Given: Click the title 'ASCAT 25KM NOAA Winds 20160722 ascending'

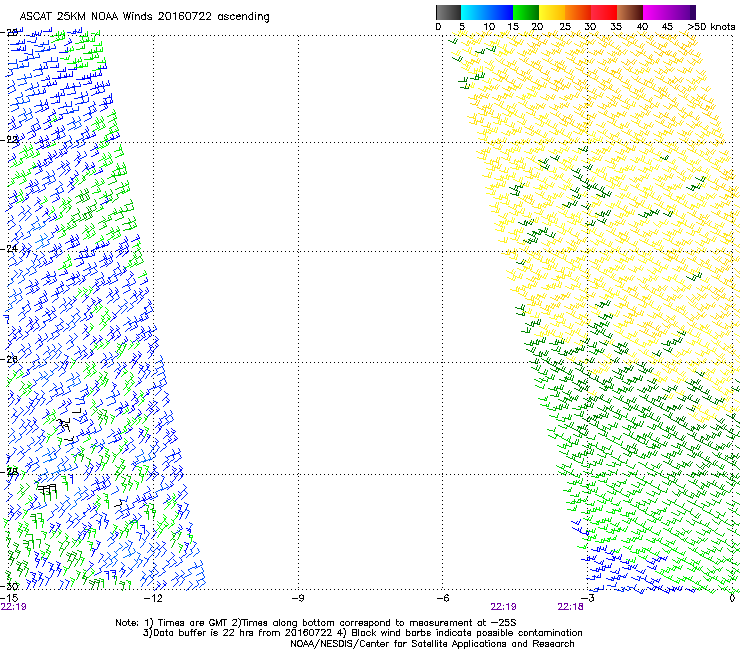Looking at the screenshot, I should point(144,17).
